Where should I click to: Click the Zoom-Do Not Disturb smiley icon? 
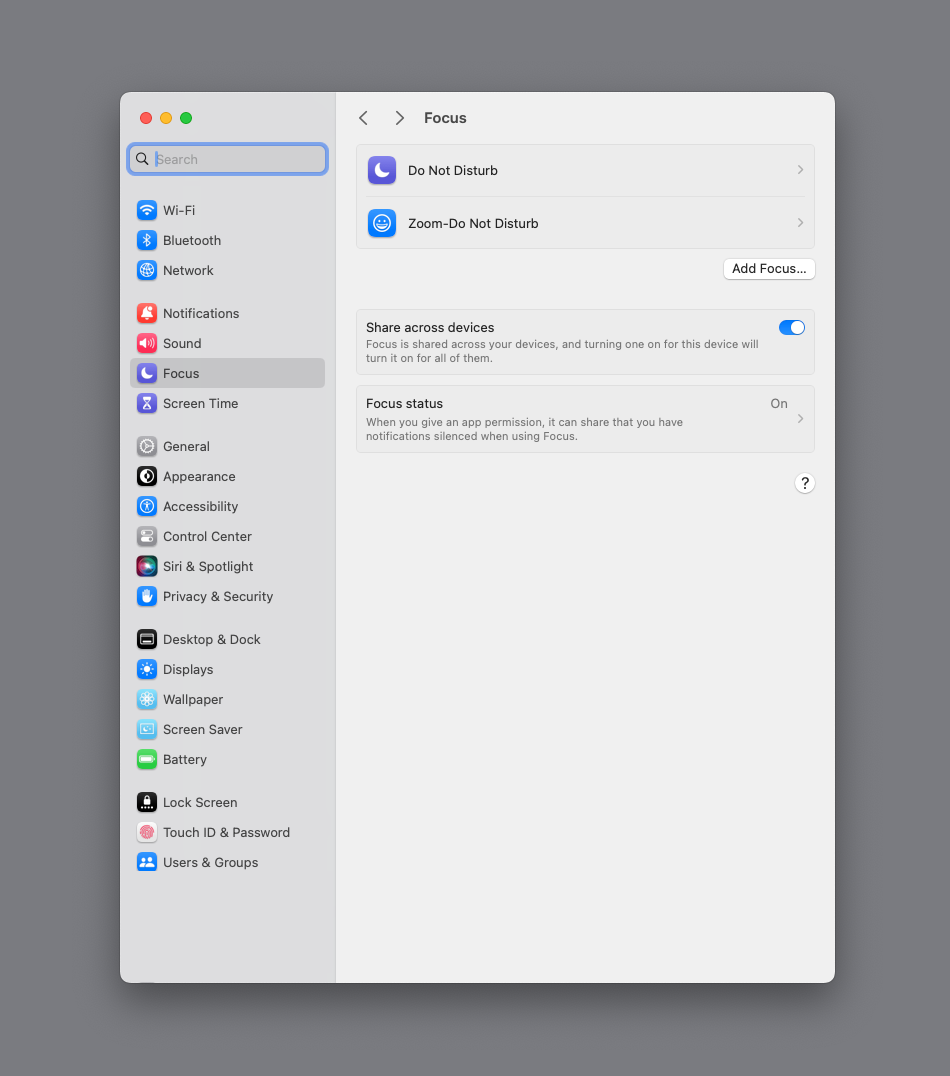[x=382, y=223]
